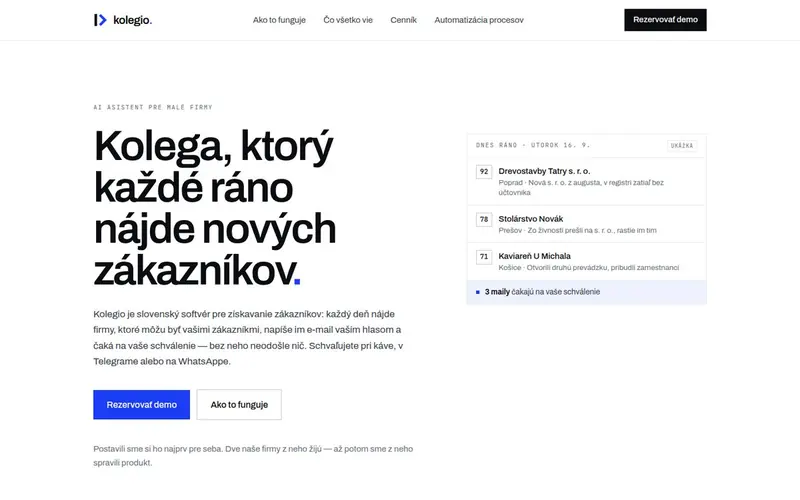Click the Poprad description under Drevostavby Tatry
Viewport: 800px width, 500px height.
coord(581,187)
